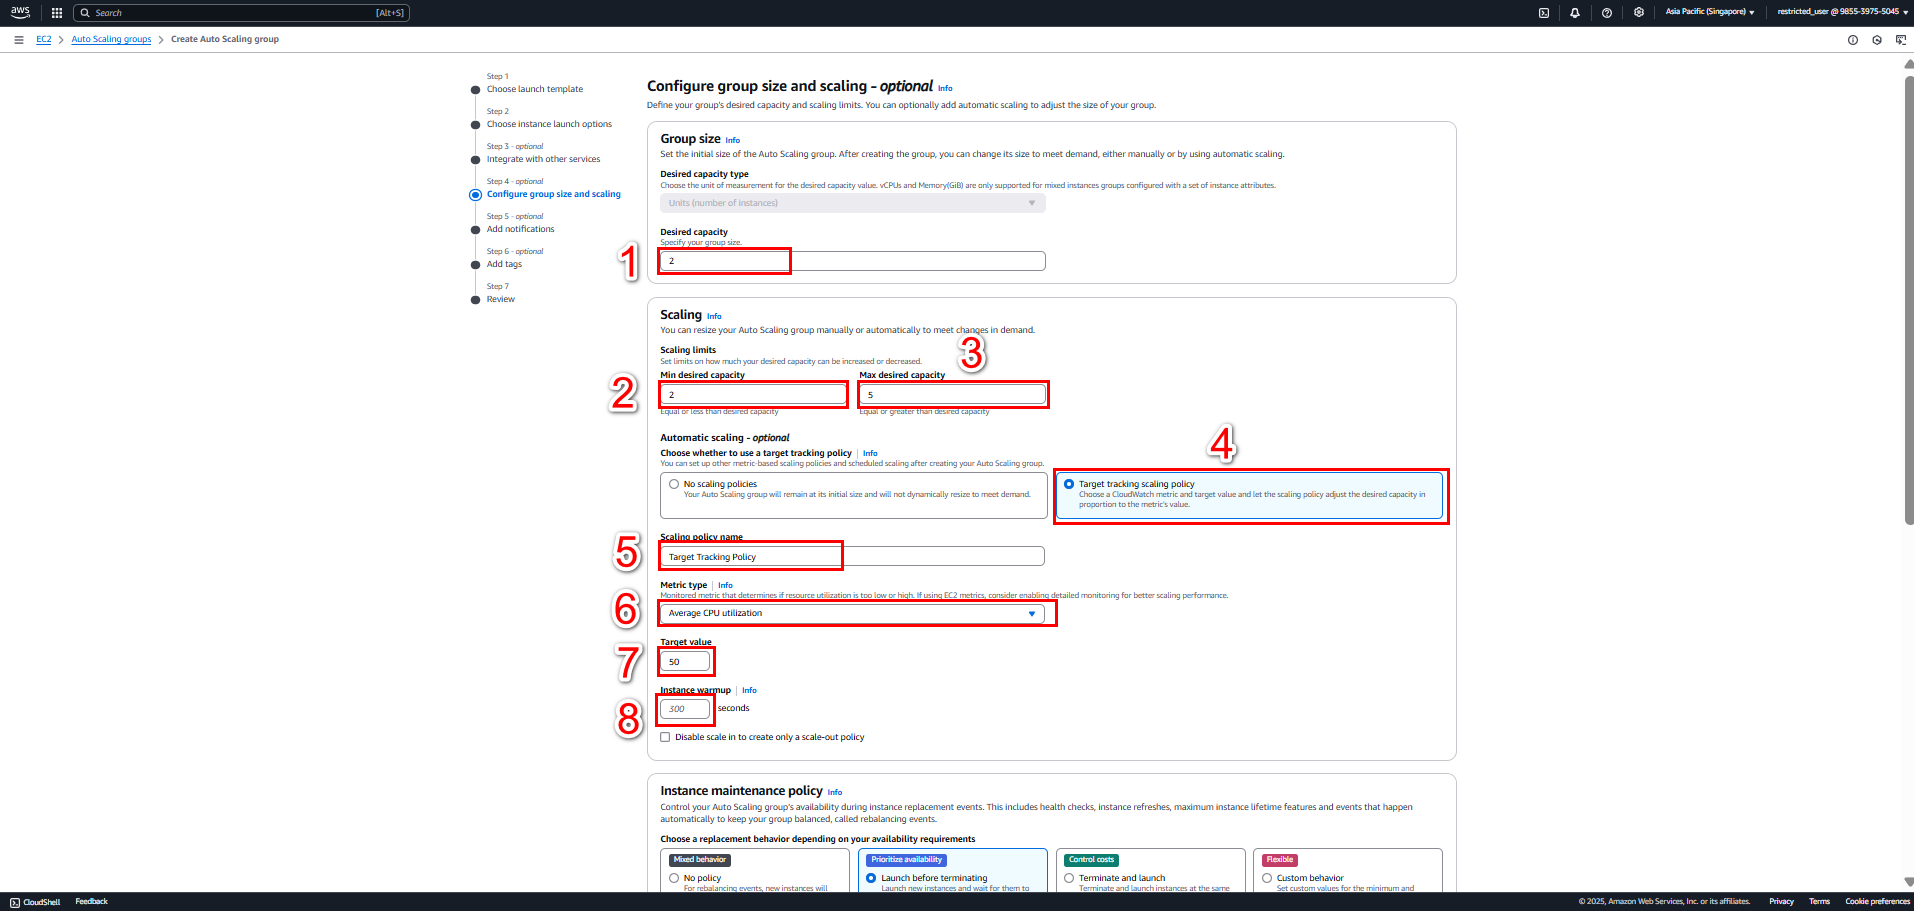
Task: Open the Privacy footer link
Action: (x=1781, y=901)
